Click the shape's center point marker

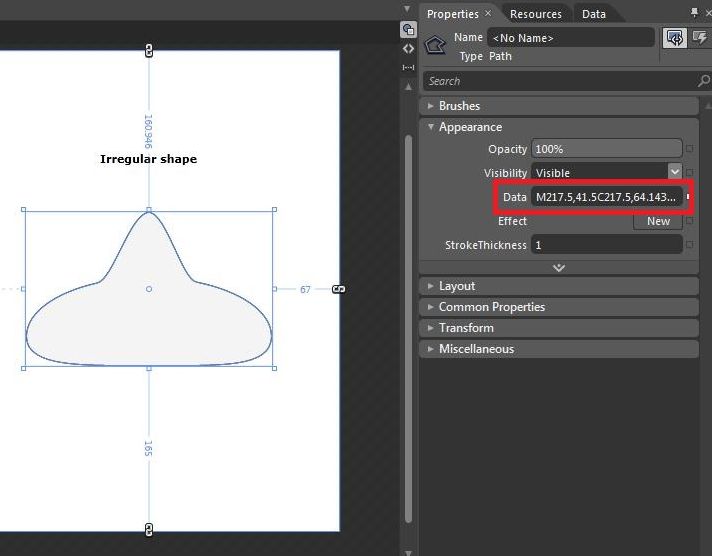[x=148, y=289]
